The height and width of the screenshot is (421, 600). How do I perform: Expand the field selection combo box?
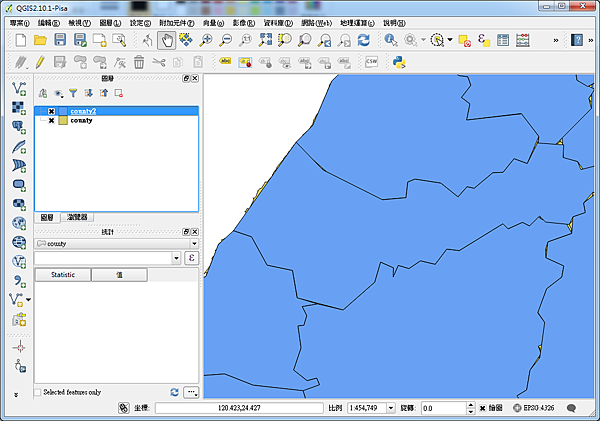click(x=176, y=257)
